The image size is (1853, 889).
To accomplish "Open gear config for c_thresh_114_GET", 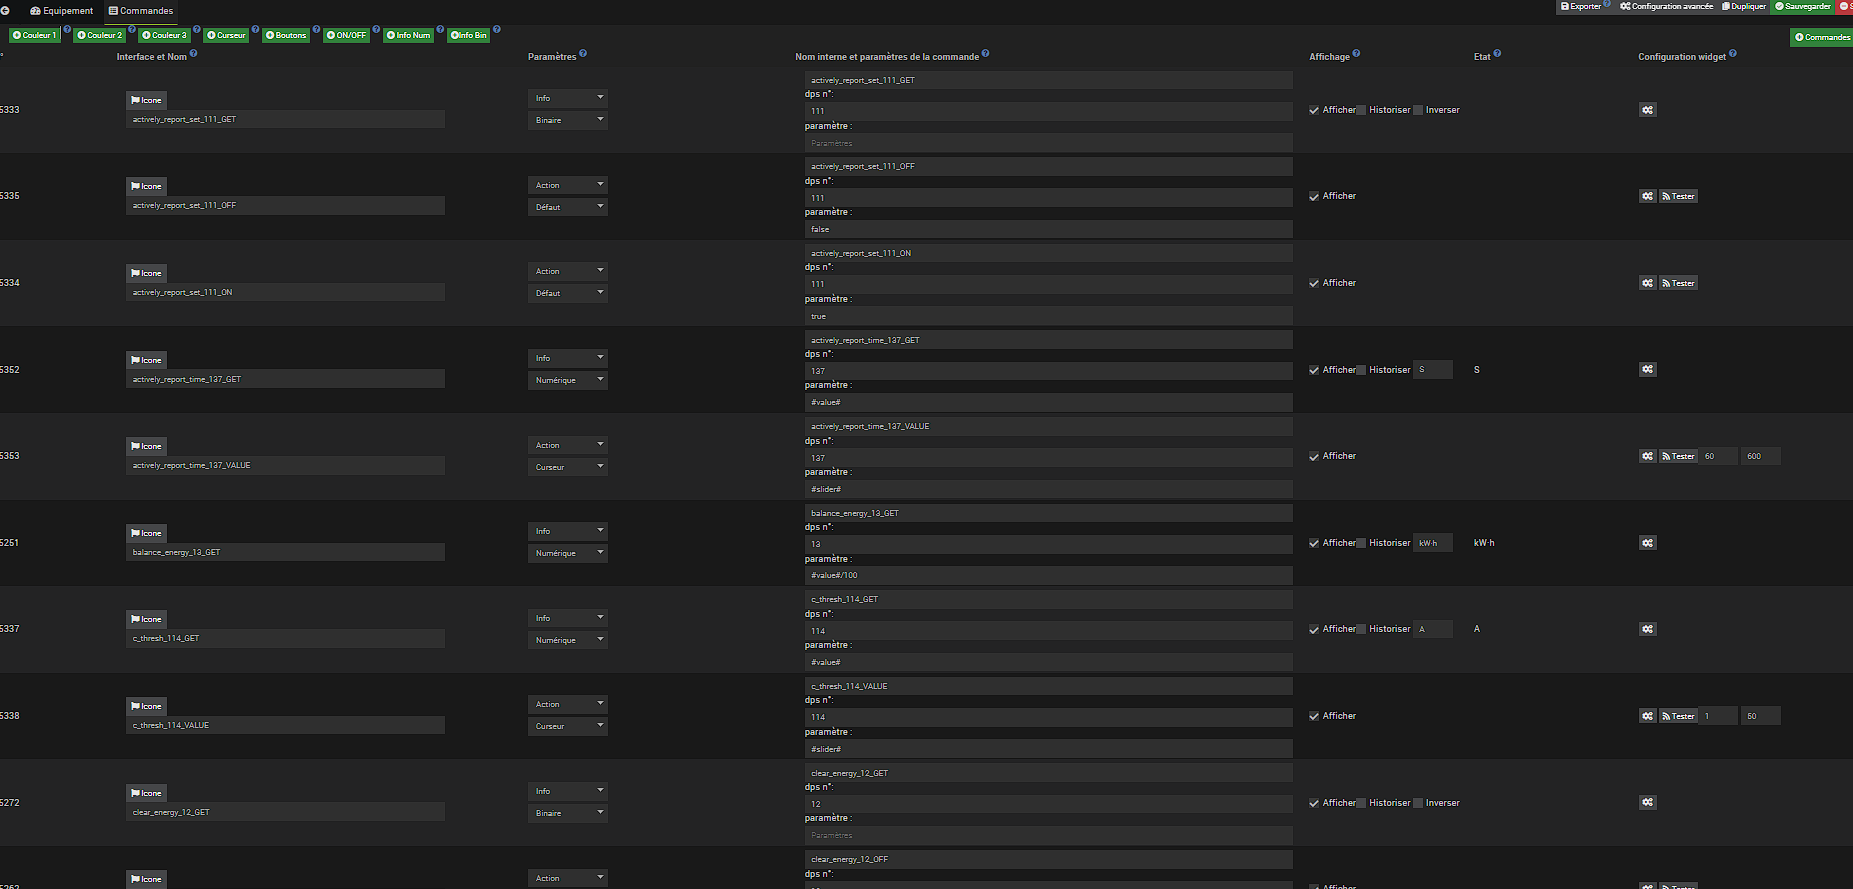I will 1647,629.
